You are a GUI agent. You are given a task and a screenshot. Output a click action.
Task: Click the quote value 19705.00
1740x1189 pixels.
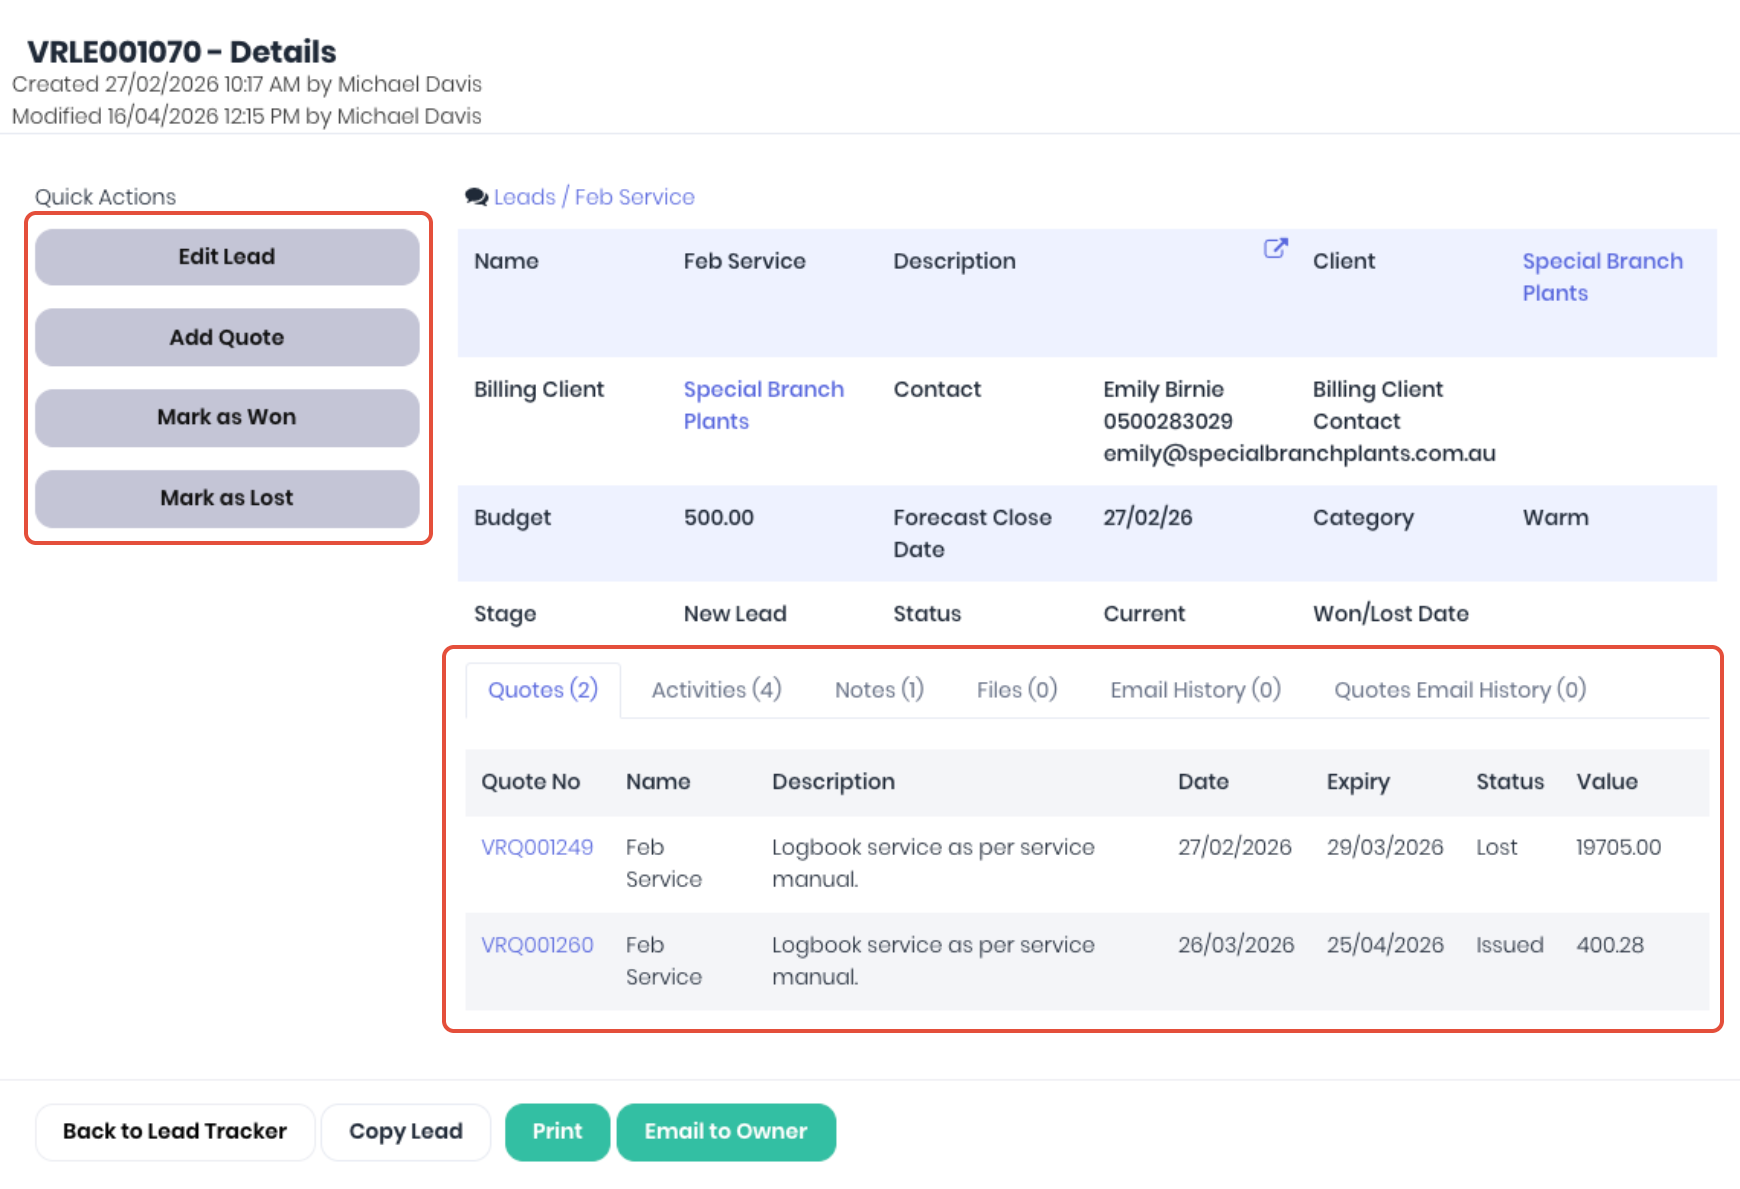pos(1618,847)
